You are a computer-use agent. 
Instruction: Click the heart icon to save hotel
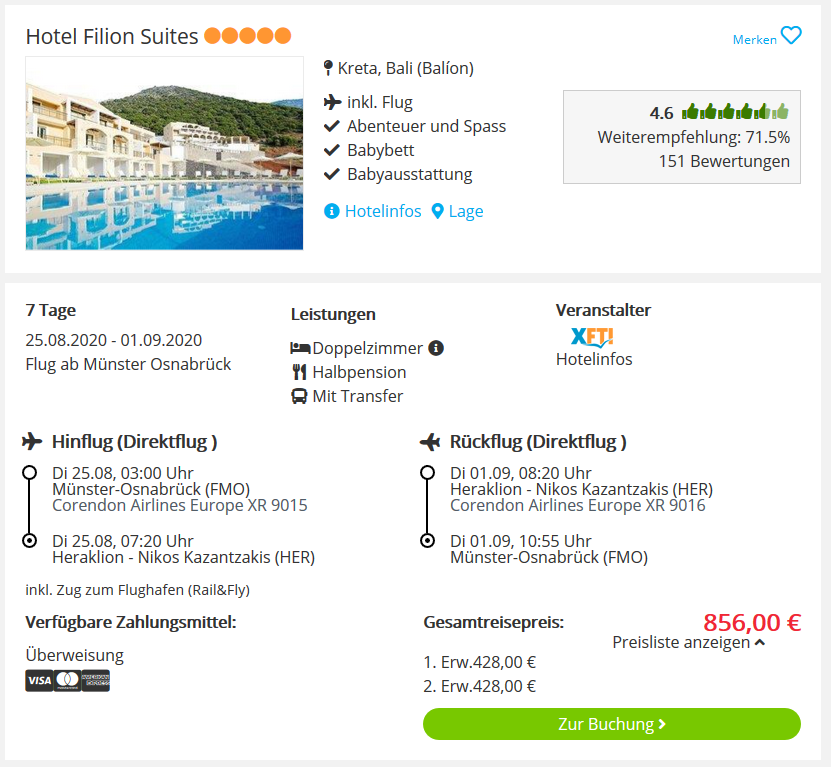pos(791,36)
